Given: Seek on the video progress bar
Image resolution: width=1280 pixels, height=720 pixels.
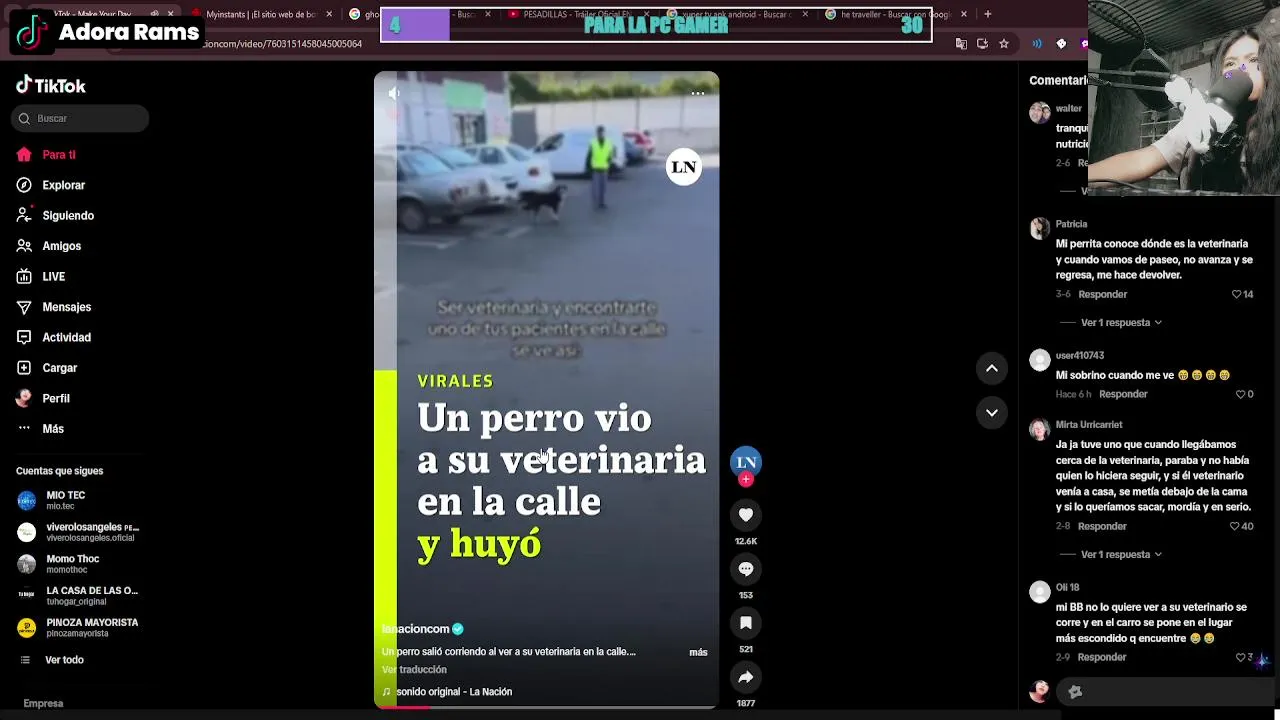Looking at the screenshot, I should 546,706.
